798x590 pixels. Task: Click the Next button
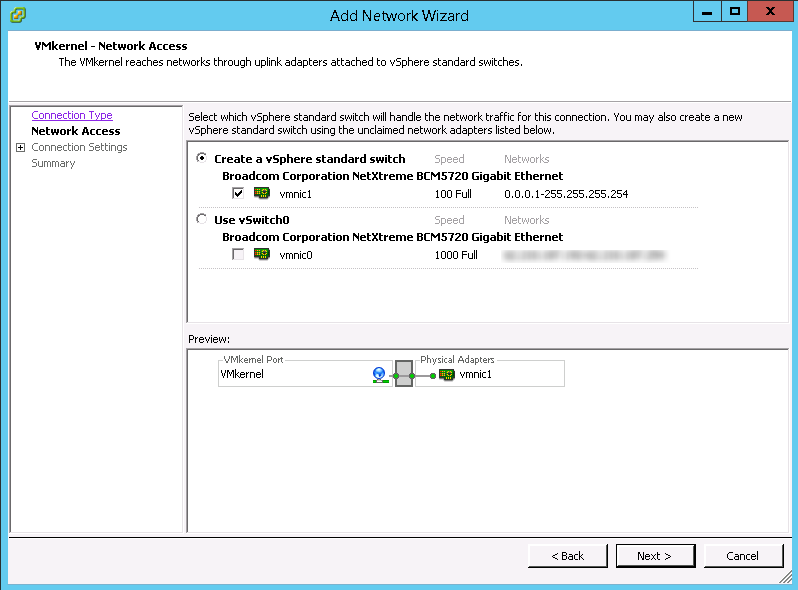(653, 556)
